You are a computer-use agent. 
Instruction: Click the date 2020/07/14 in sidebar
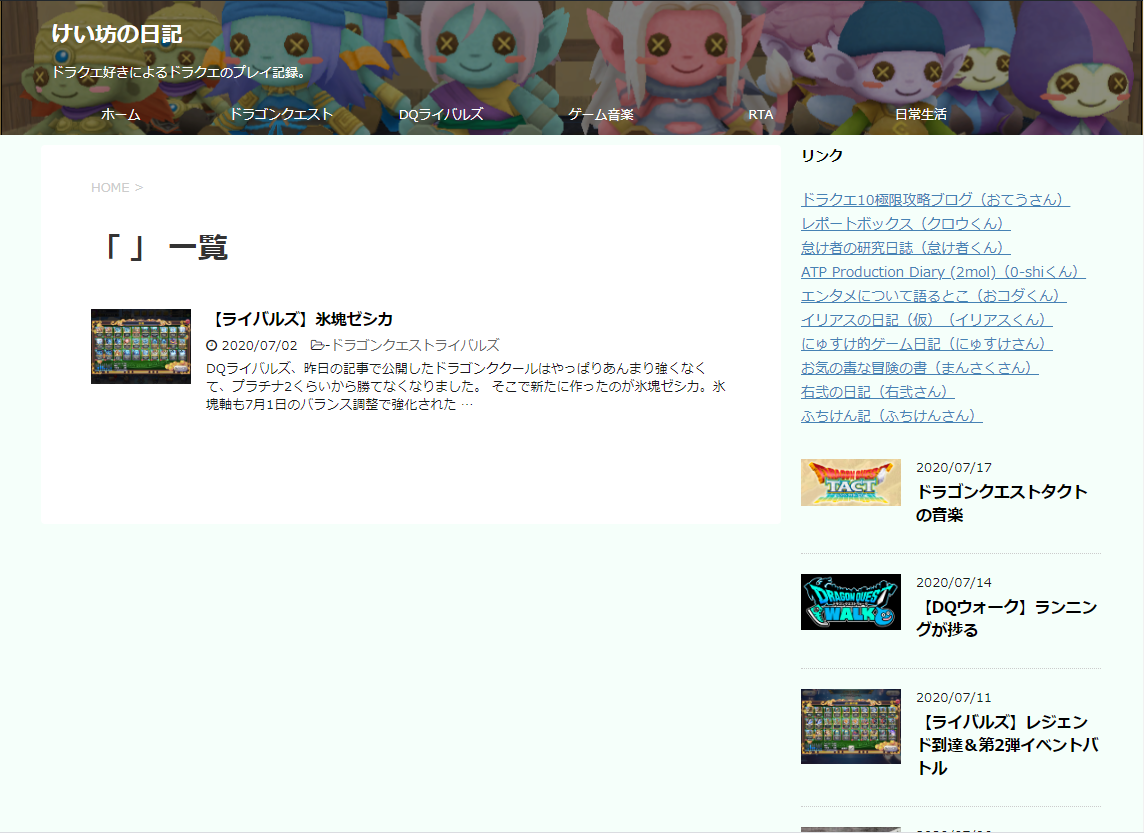point(954,583)
